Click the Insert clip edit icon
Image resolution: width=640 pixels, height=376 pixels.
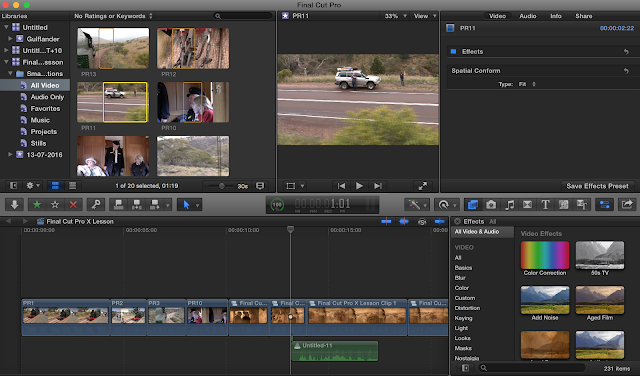point(137,205)
